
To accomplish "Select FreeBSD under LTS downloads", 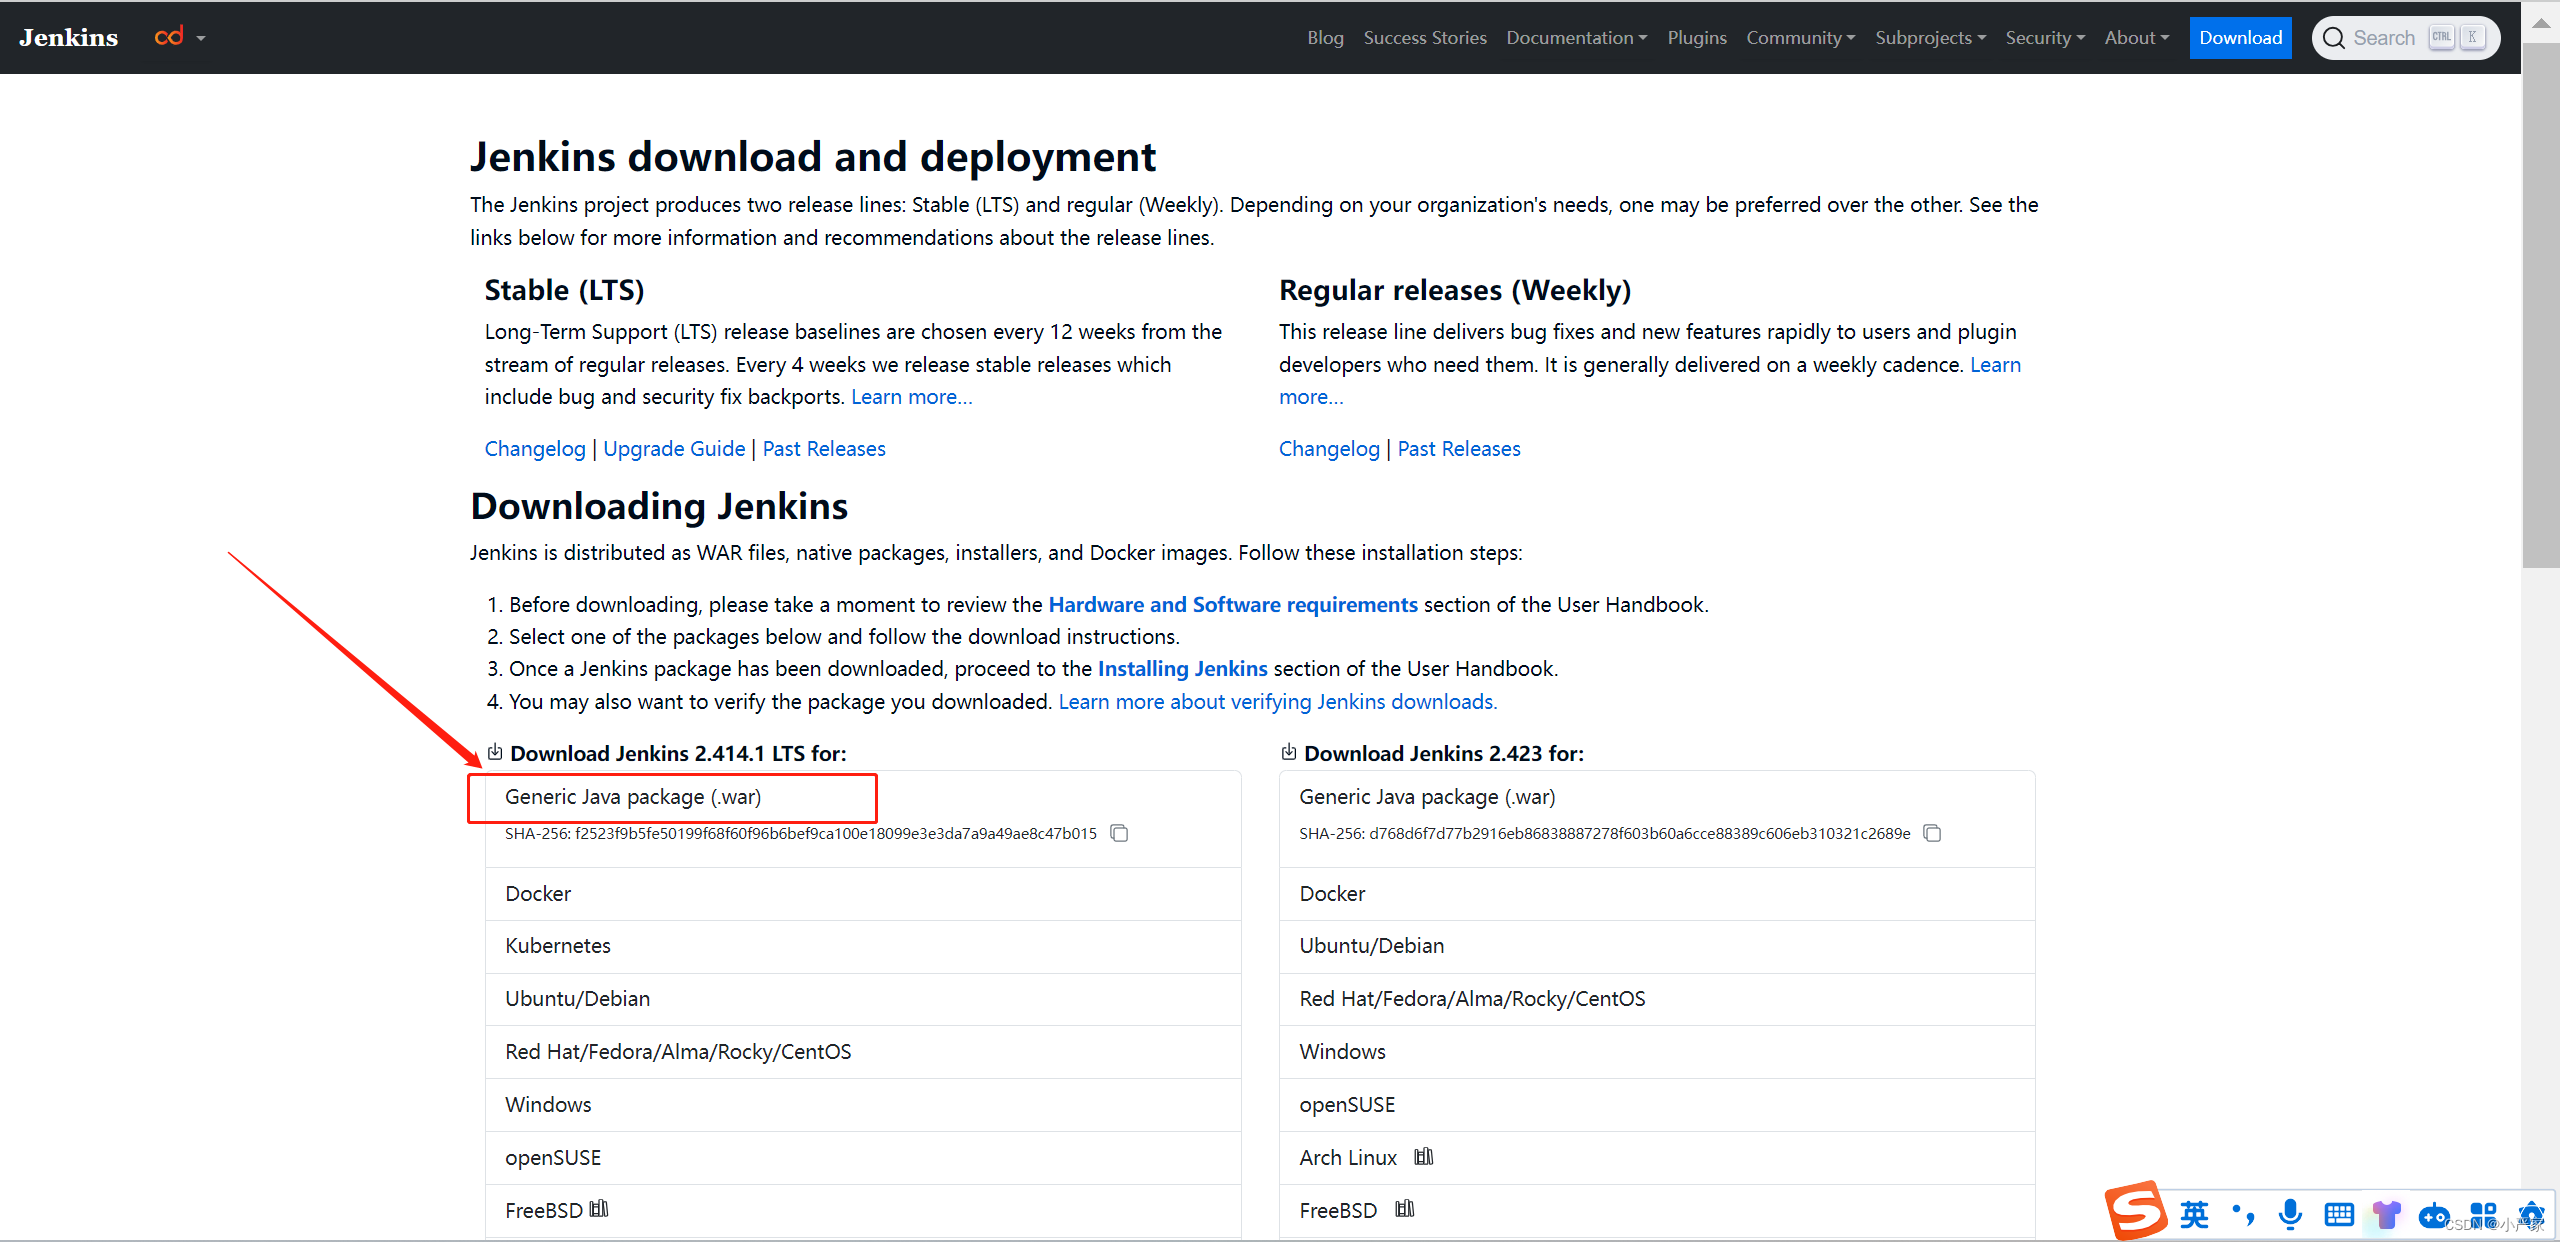I will click(x=863, y=1211).
